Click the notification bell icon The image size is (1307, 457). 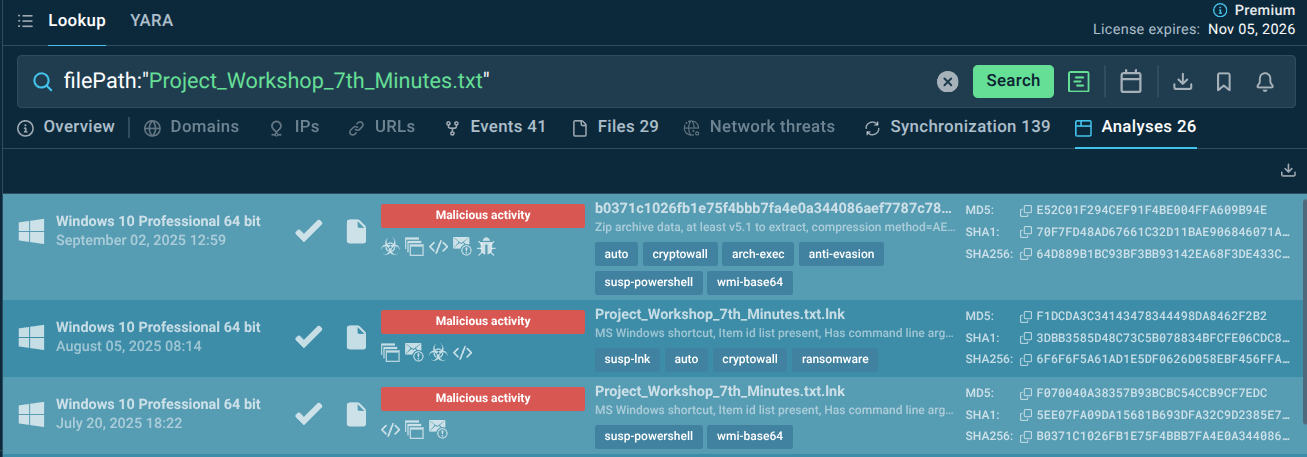(1265, 82)
